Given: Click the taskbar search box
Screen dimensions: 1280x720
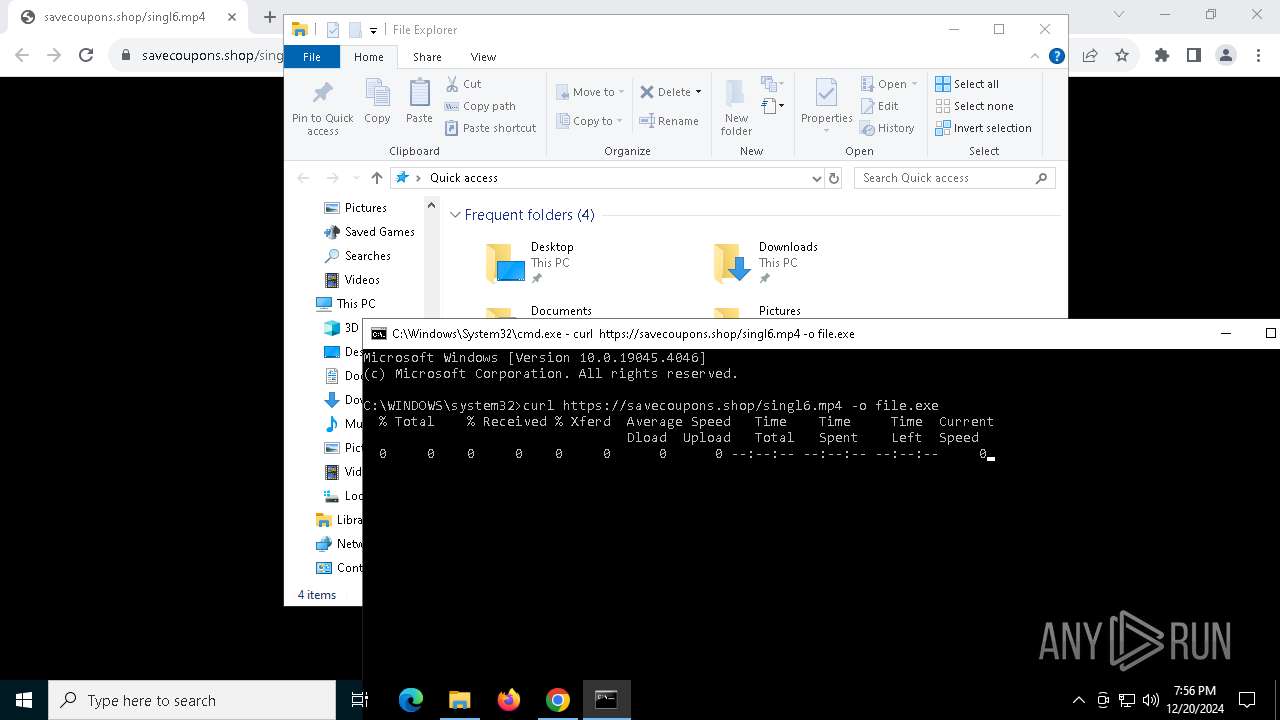Looking at the screenshot, I should click(192, 700).
